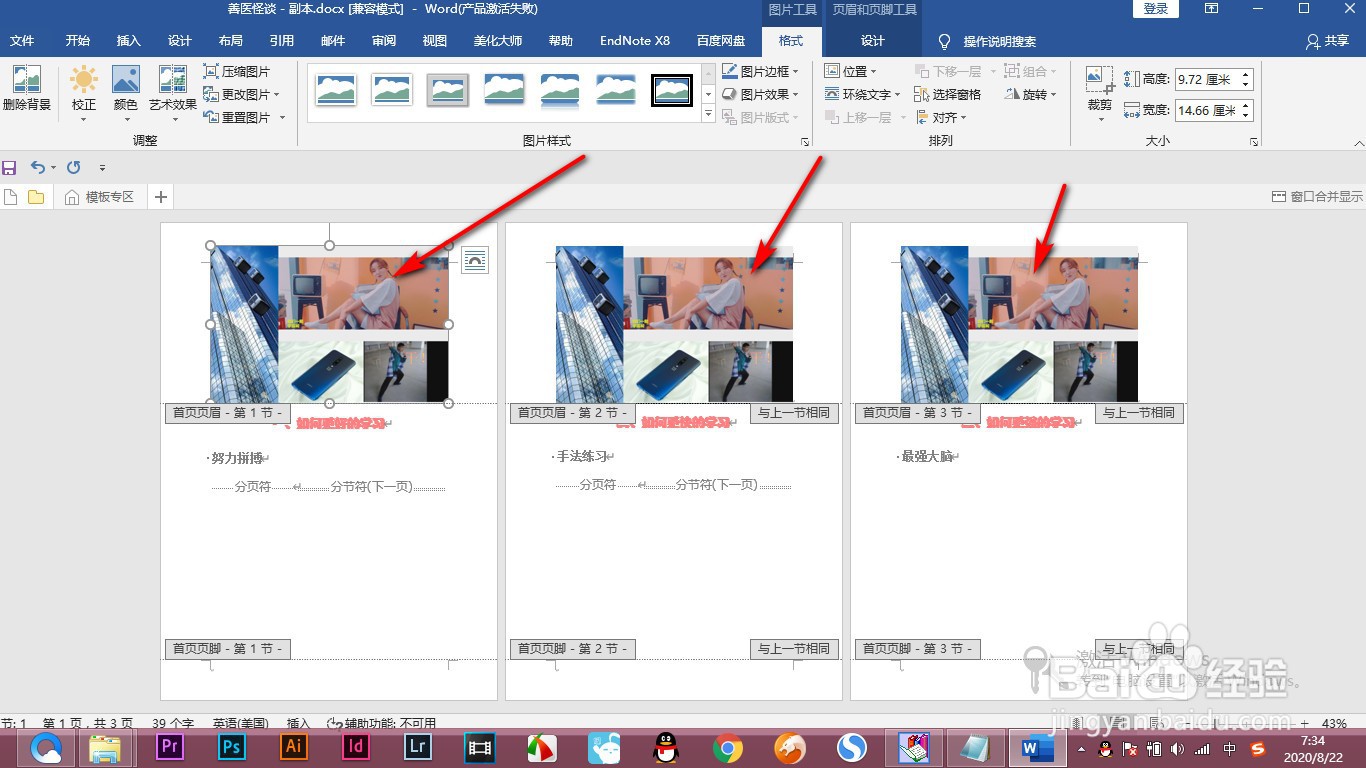Click the Redo icon

pos(73,168)
